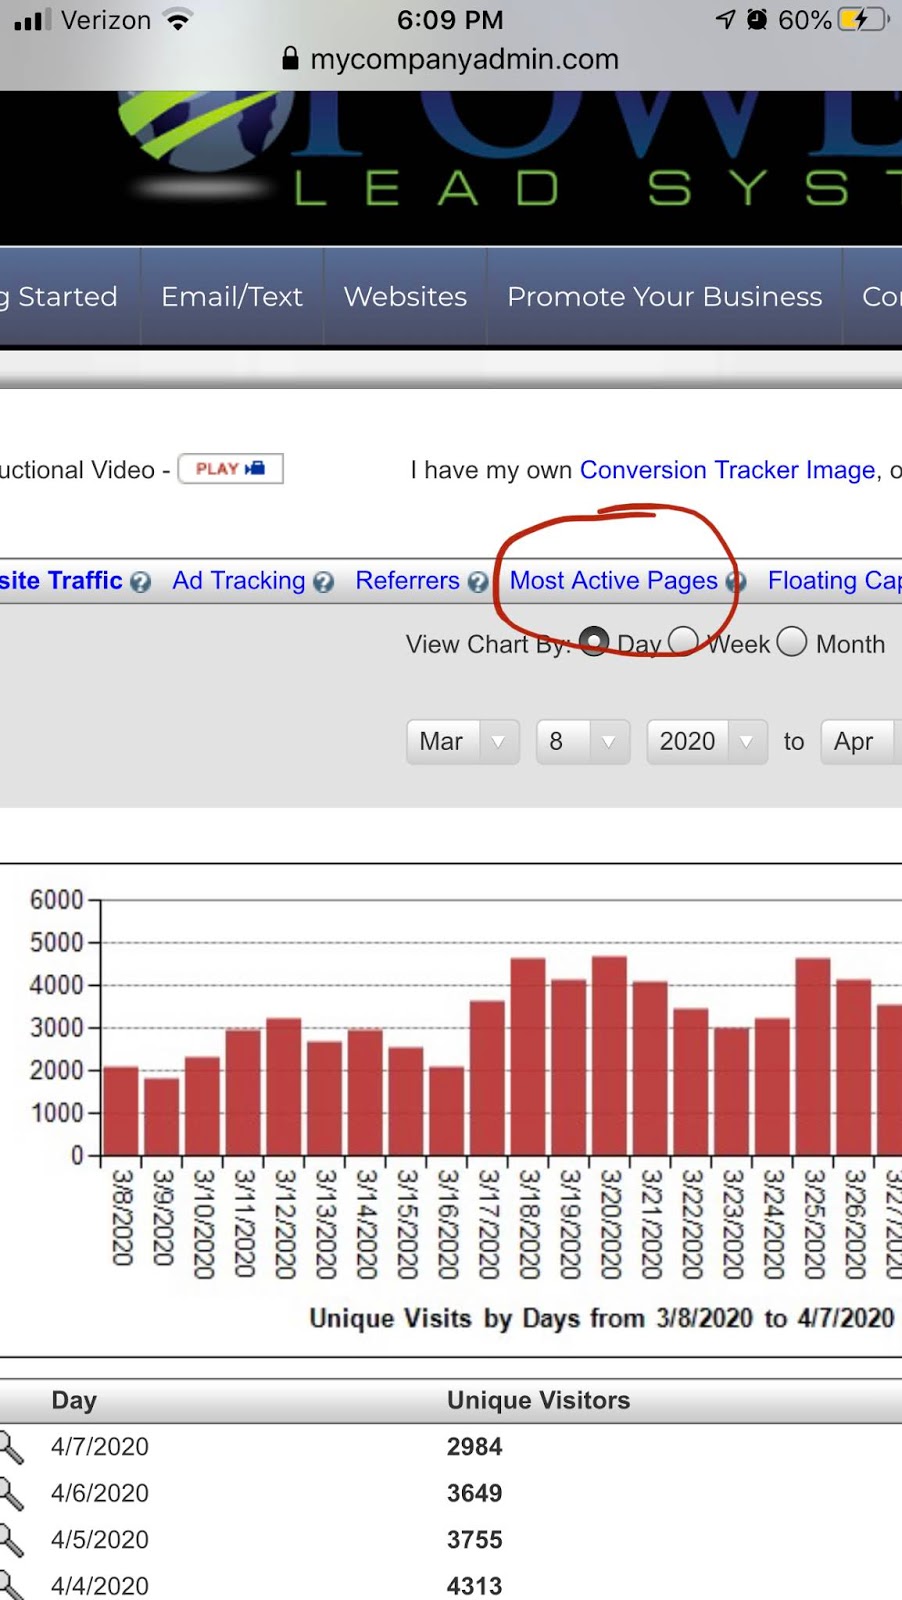Select the 4/6/2020 date cell
The width and height of the screenshot is (902, 1600).
tap(100, 1494)
